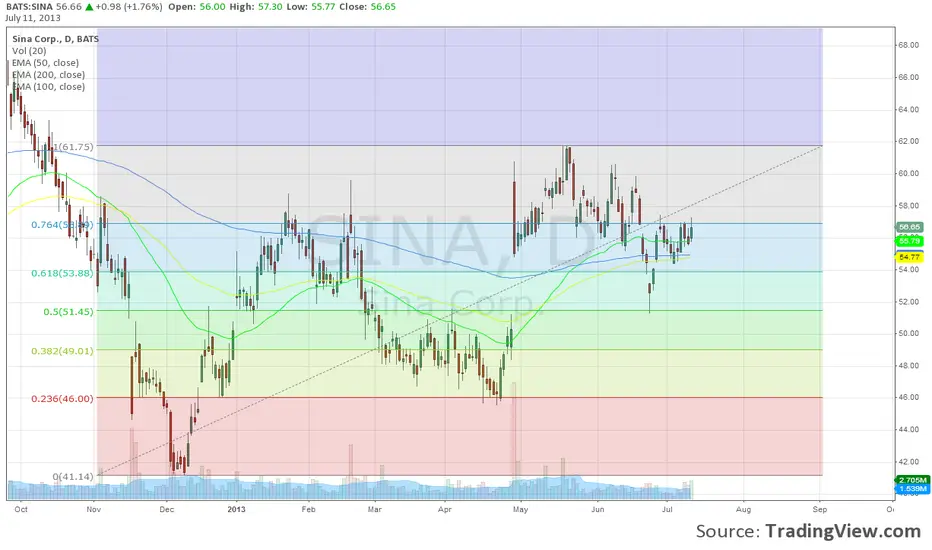Click the bright green 55.79 EMA price tag
The height and width of the screenshot is (550, 932).
point(909,241)
